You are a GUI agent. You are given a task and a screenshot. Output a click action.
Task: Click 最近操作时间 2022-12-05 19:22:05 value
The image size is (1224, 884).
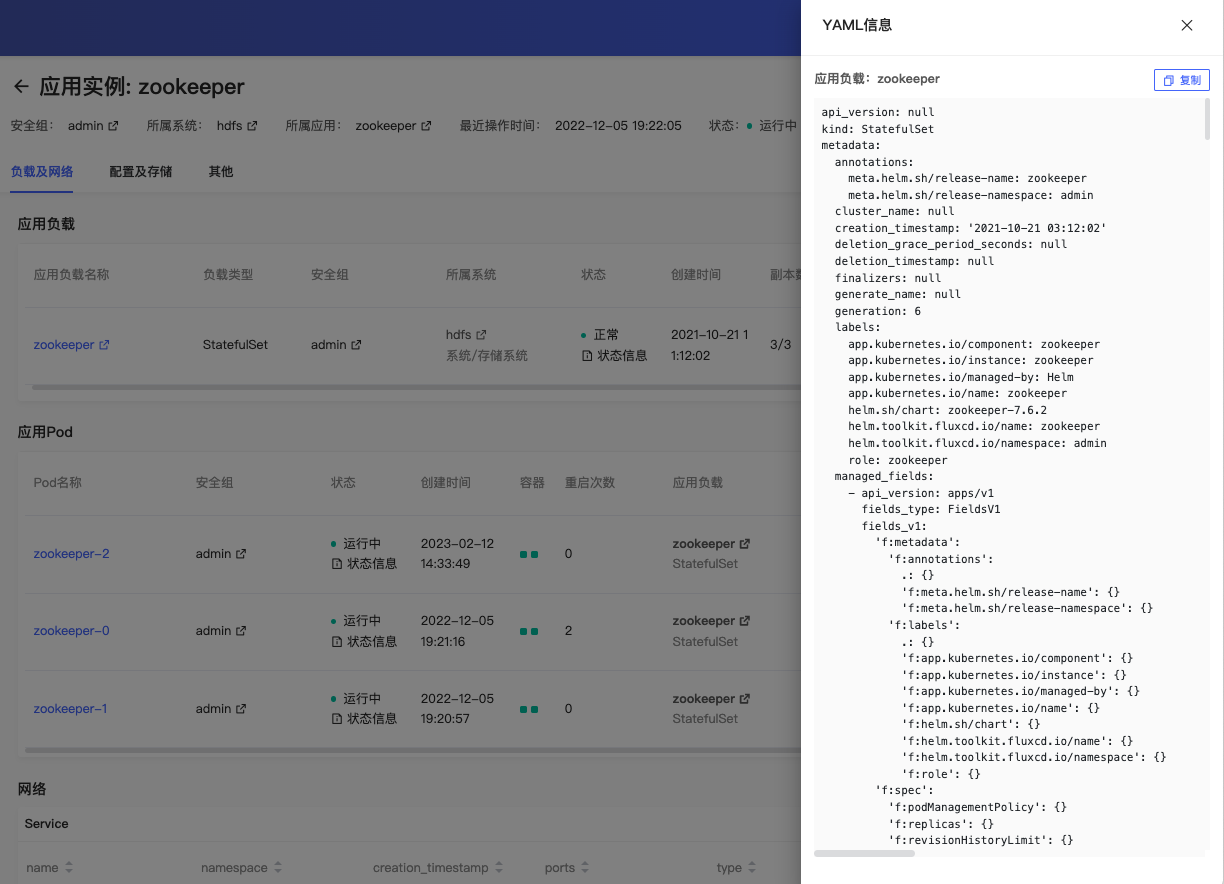coord(618,126)
